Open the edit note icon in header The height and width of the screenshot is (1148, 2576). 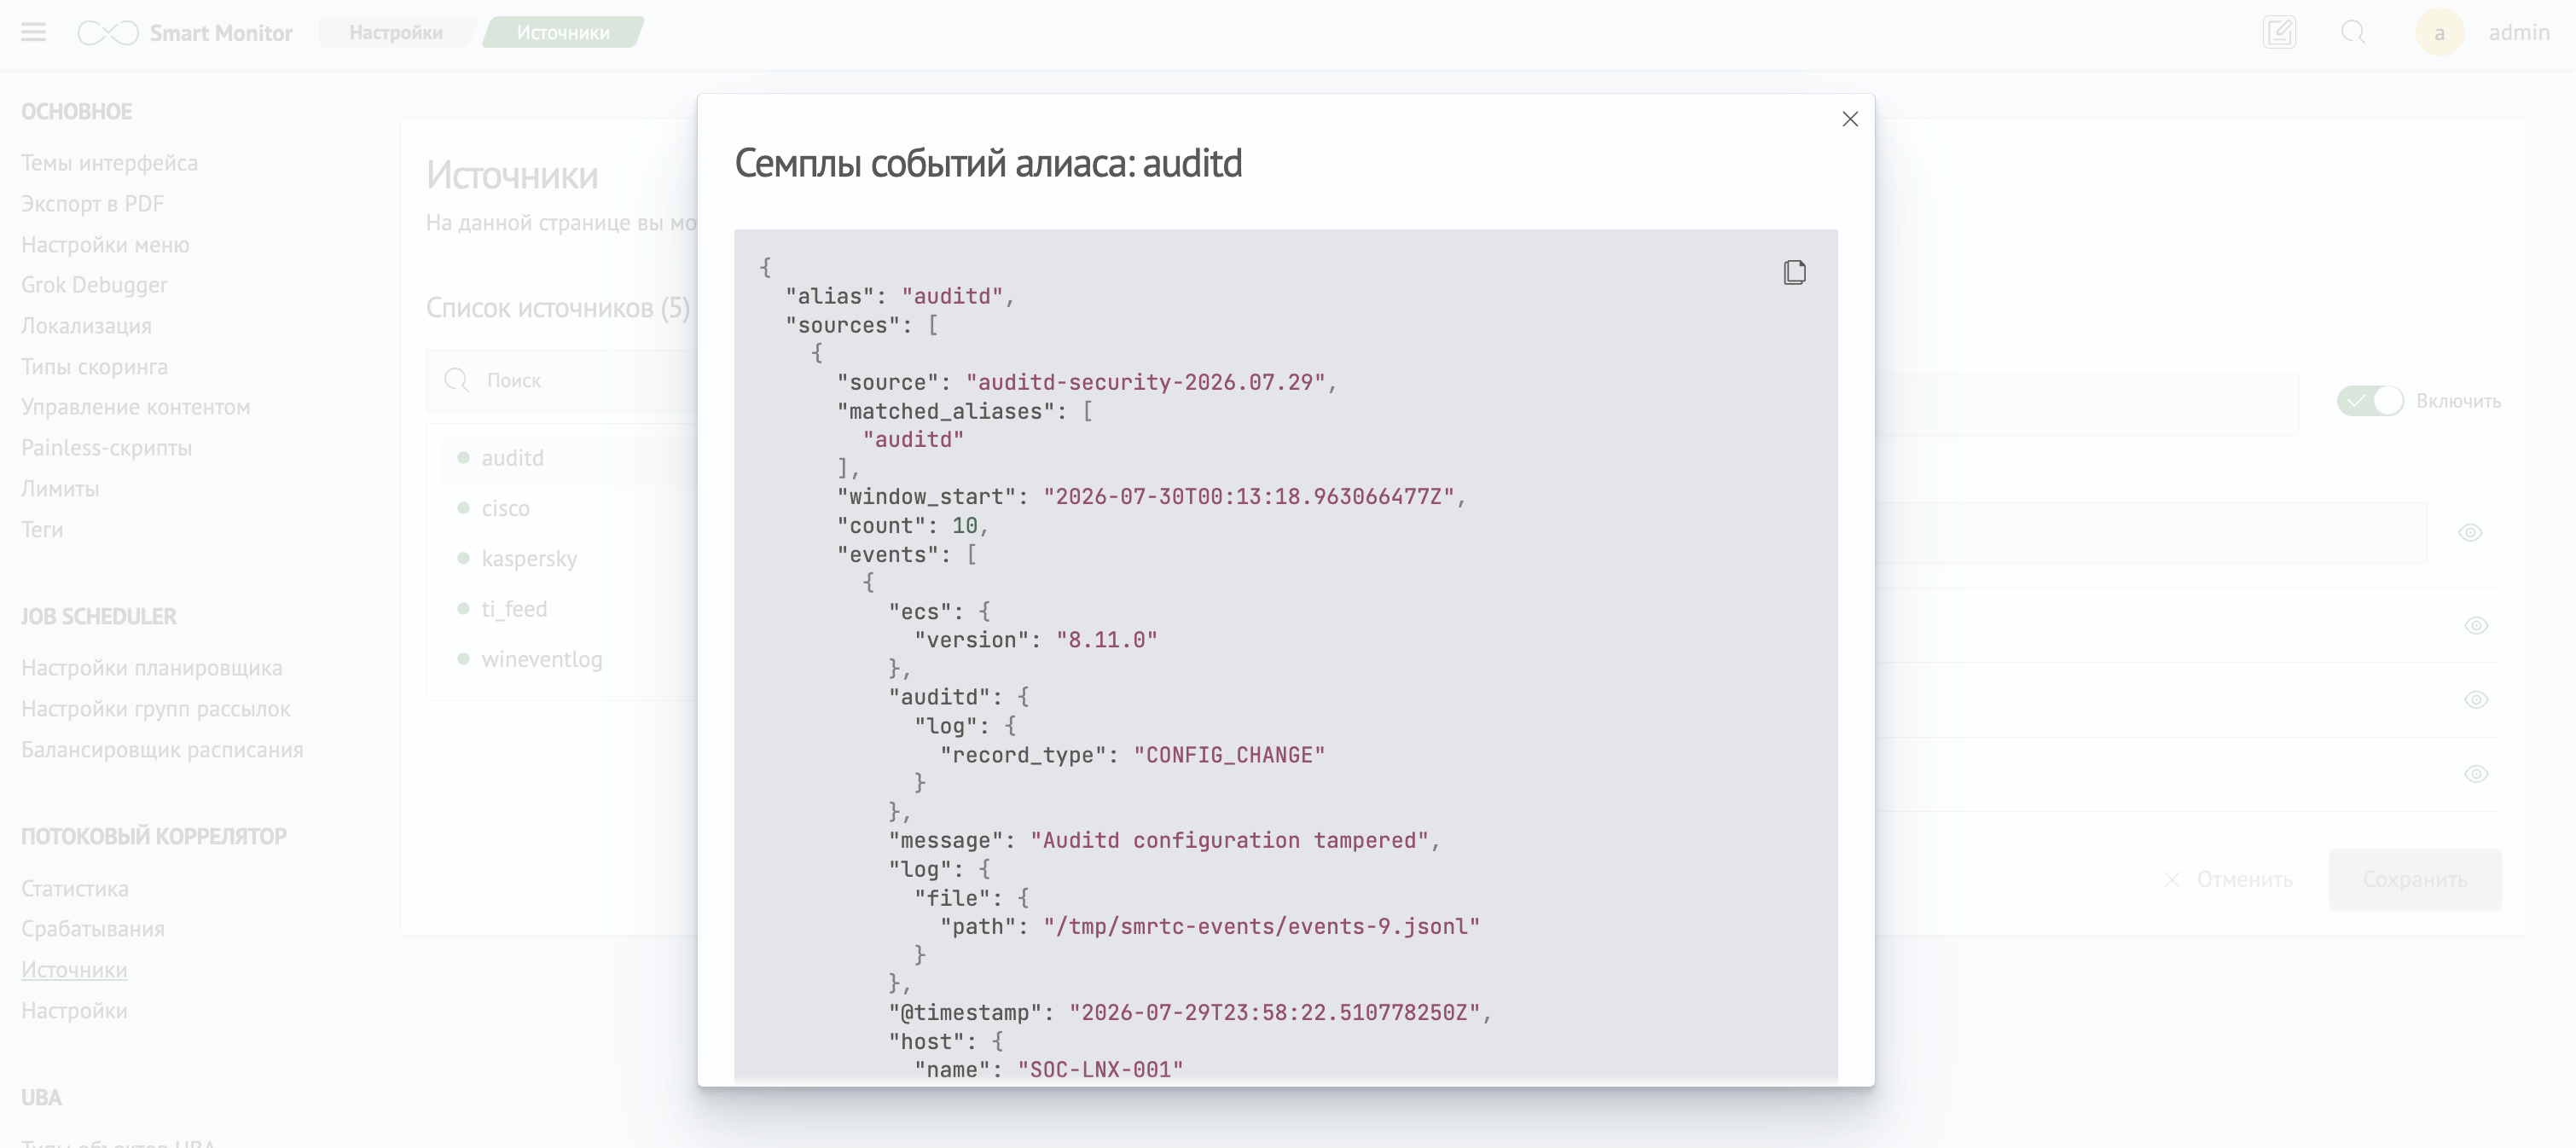click(x=2279, y=33)
